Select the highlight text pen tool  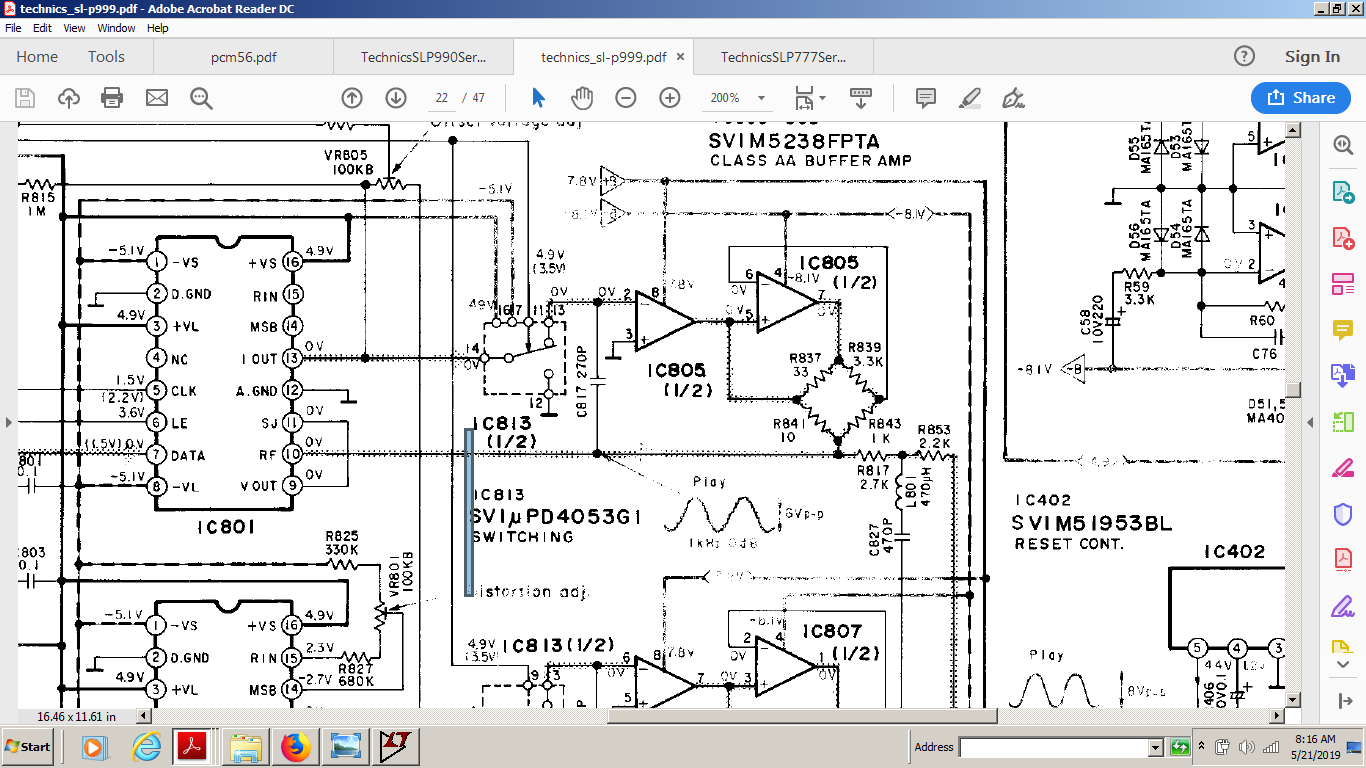969,98
